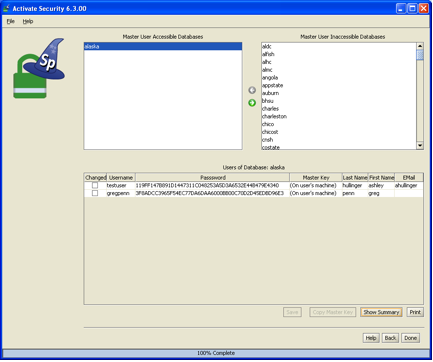
Task: Click the Changed column header
Action: [x=96, y=177]
